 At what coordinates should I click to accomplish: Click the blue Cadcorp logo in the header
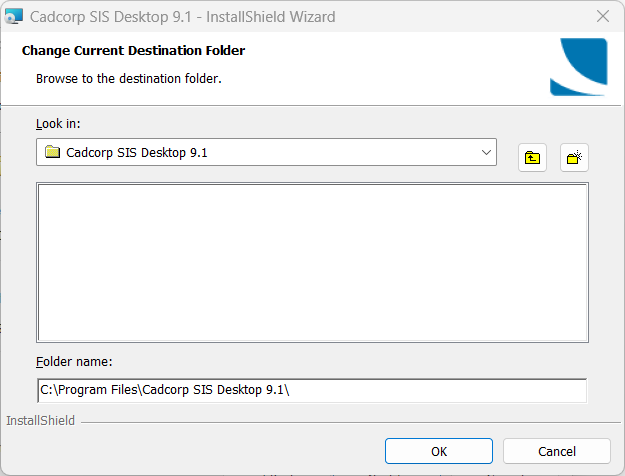click(x=578, y=66)
